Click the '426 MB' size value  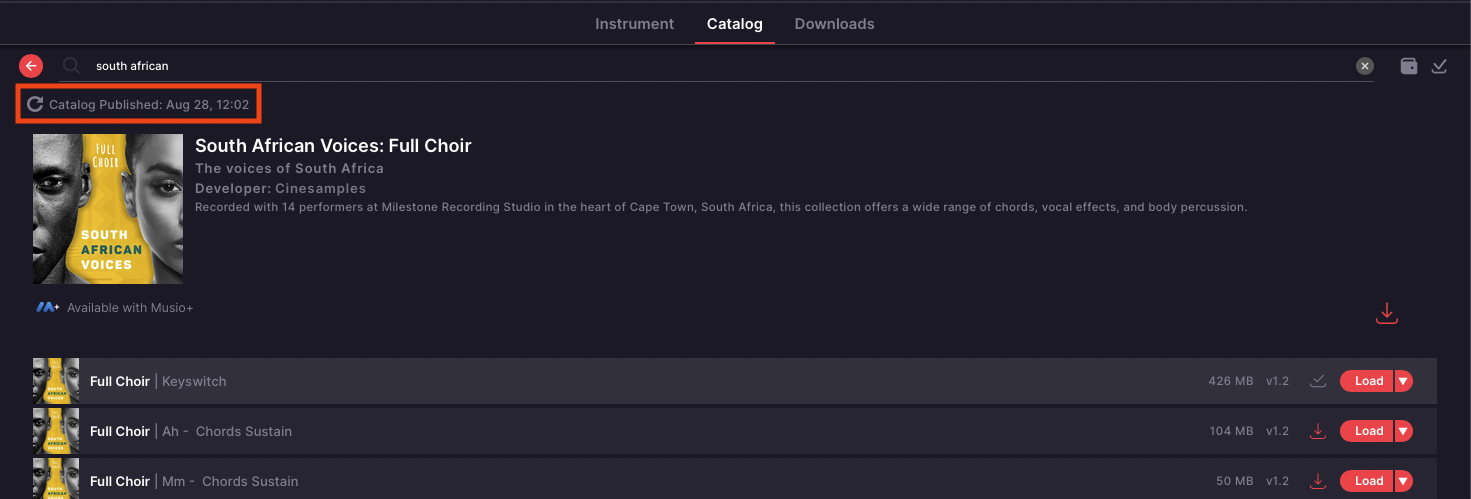tap(1231, 381)
